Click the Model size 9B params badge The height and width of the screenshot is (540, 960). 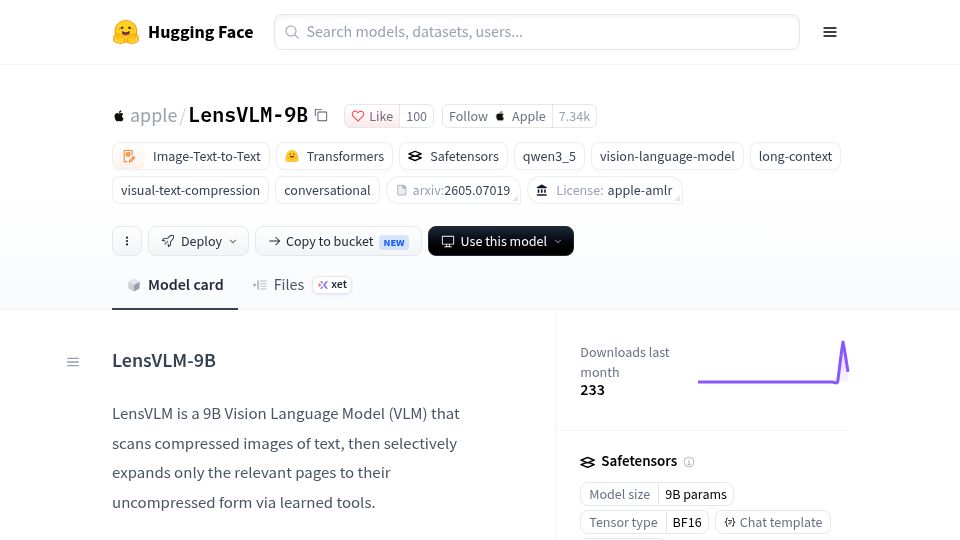[657, 495]
